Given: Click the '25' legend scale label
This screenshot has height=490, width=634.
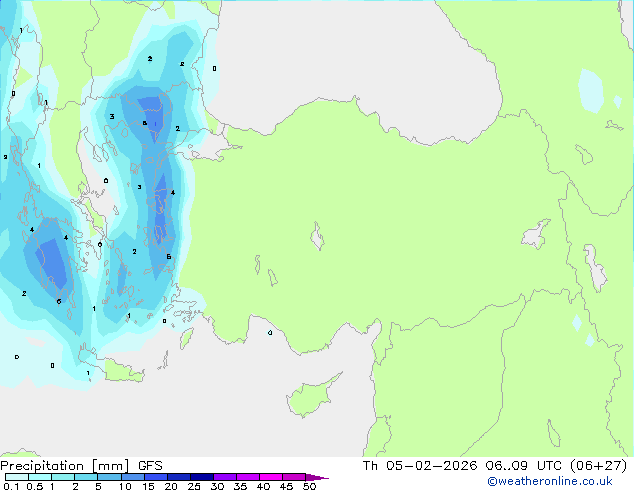Looking at the screenshot, I should pos(194,486).
